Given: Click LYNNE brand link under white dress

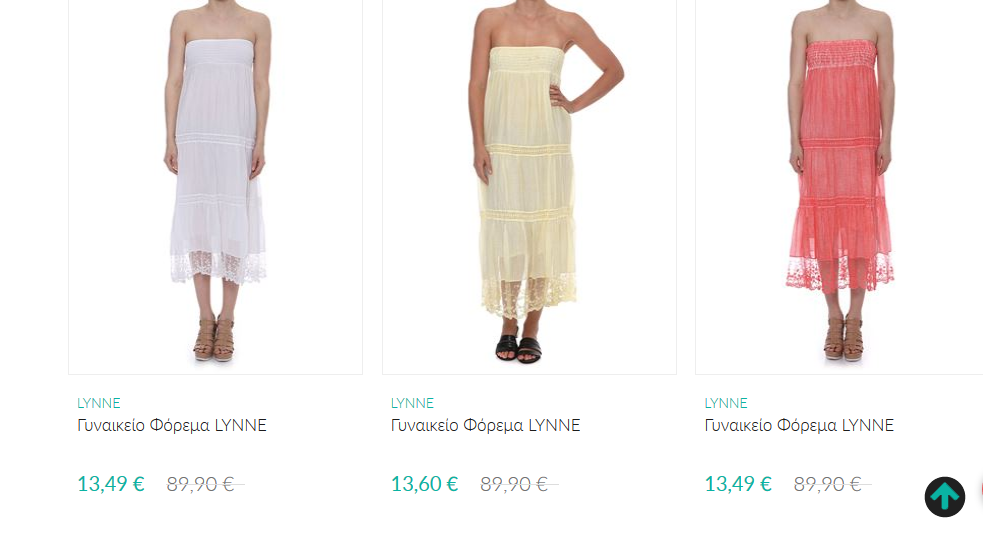Looking at the screenshot, I should pos(98,403).
